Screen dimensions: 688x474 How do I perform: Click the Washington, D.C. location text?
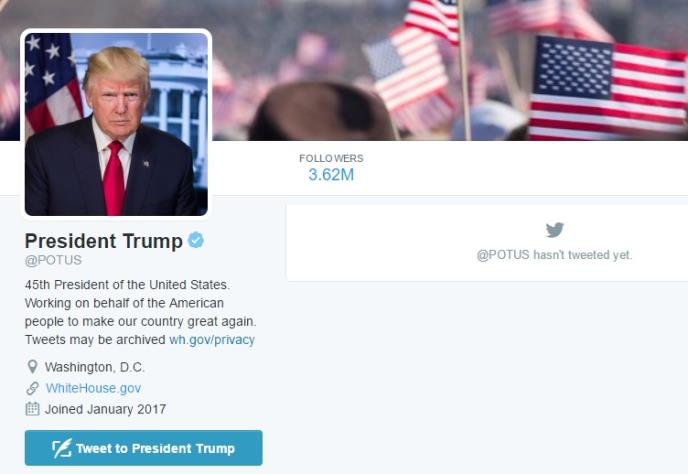(x=95, y=367)
